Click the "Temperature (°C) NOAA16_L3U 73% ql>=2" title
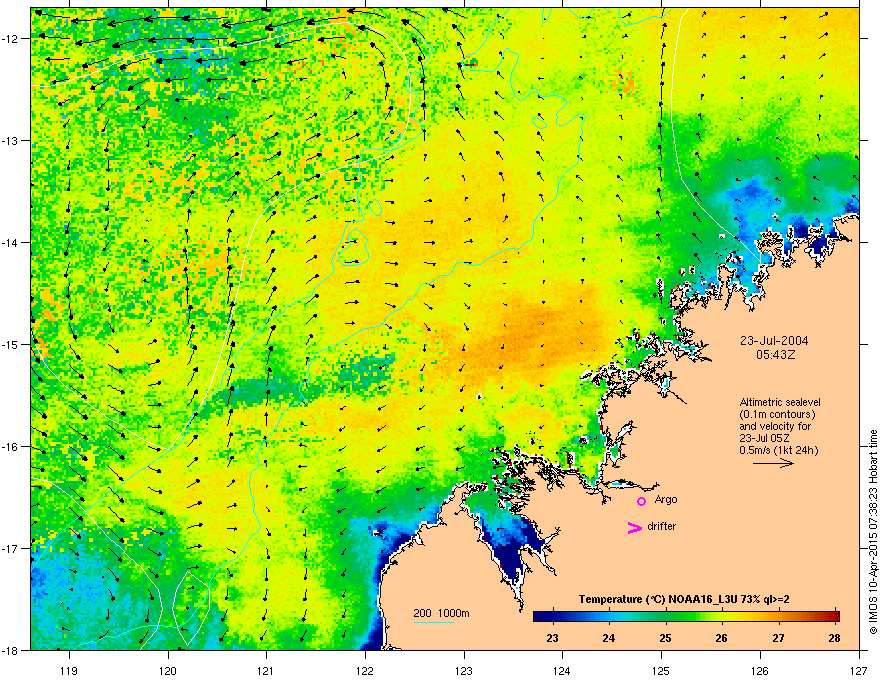880x680 pixels. tap(684, 599)
